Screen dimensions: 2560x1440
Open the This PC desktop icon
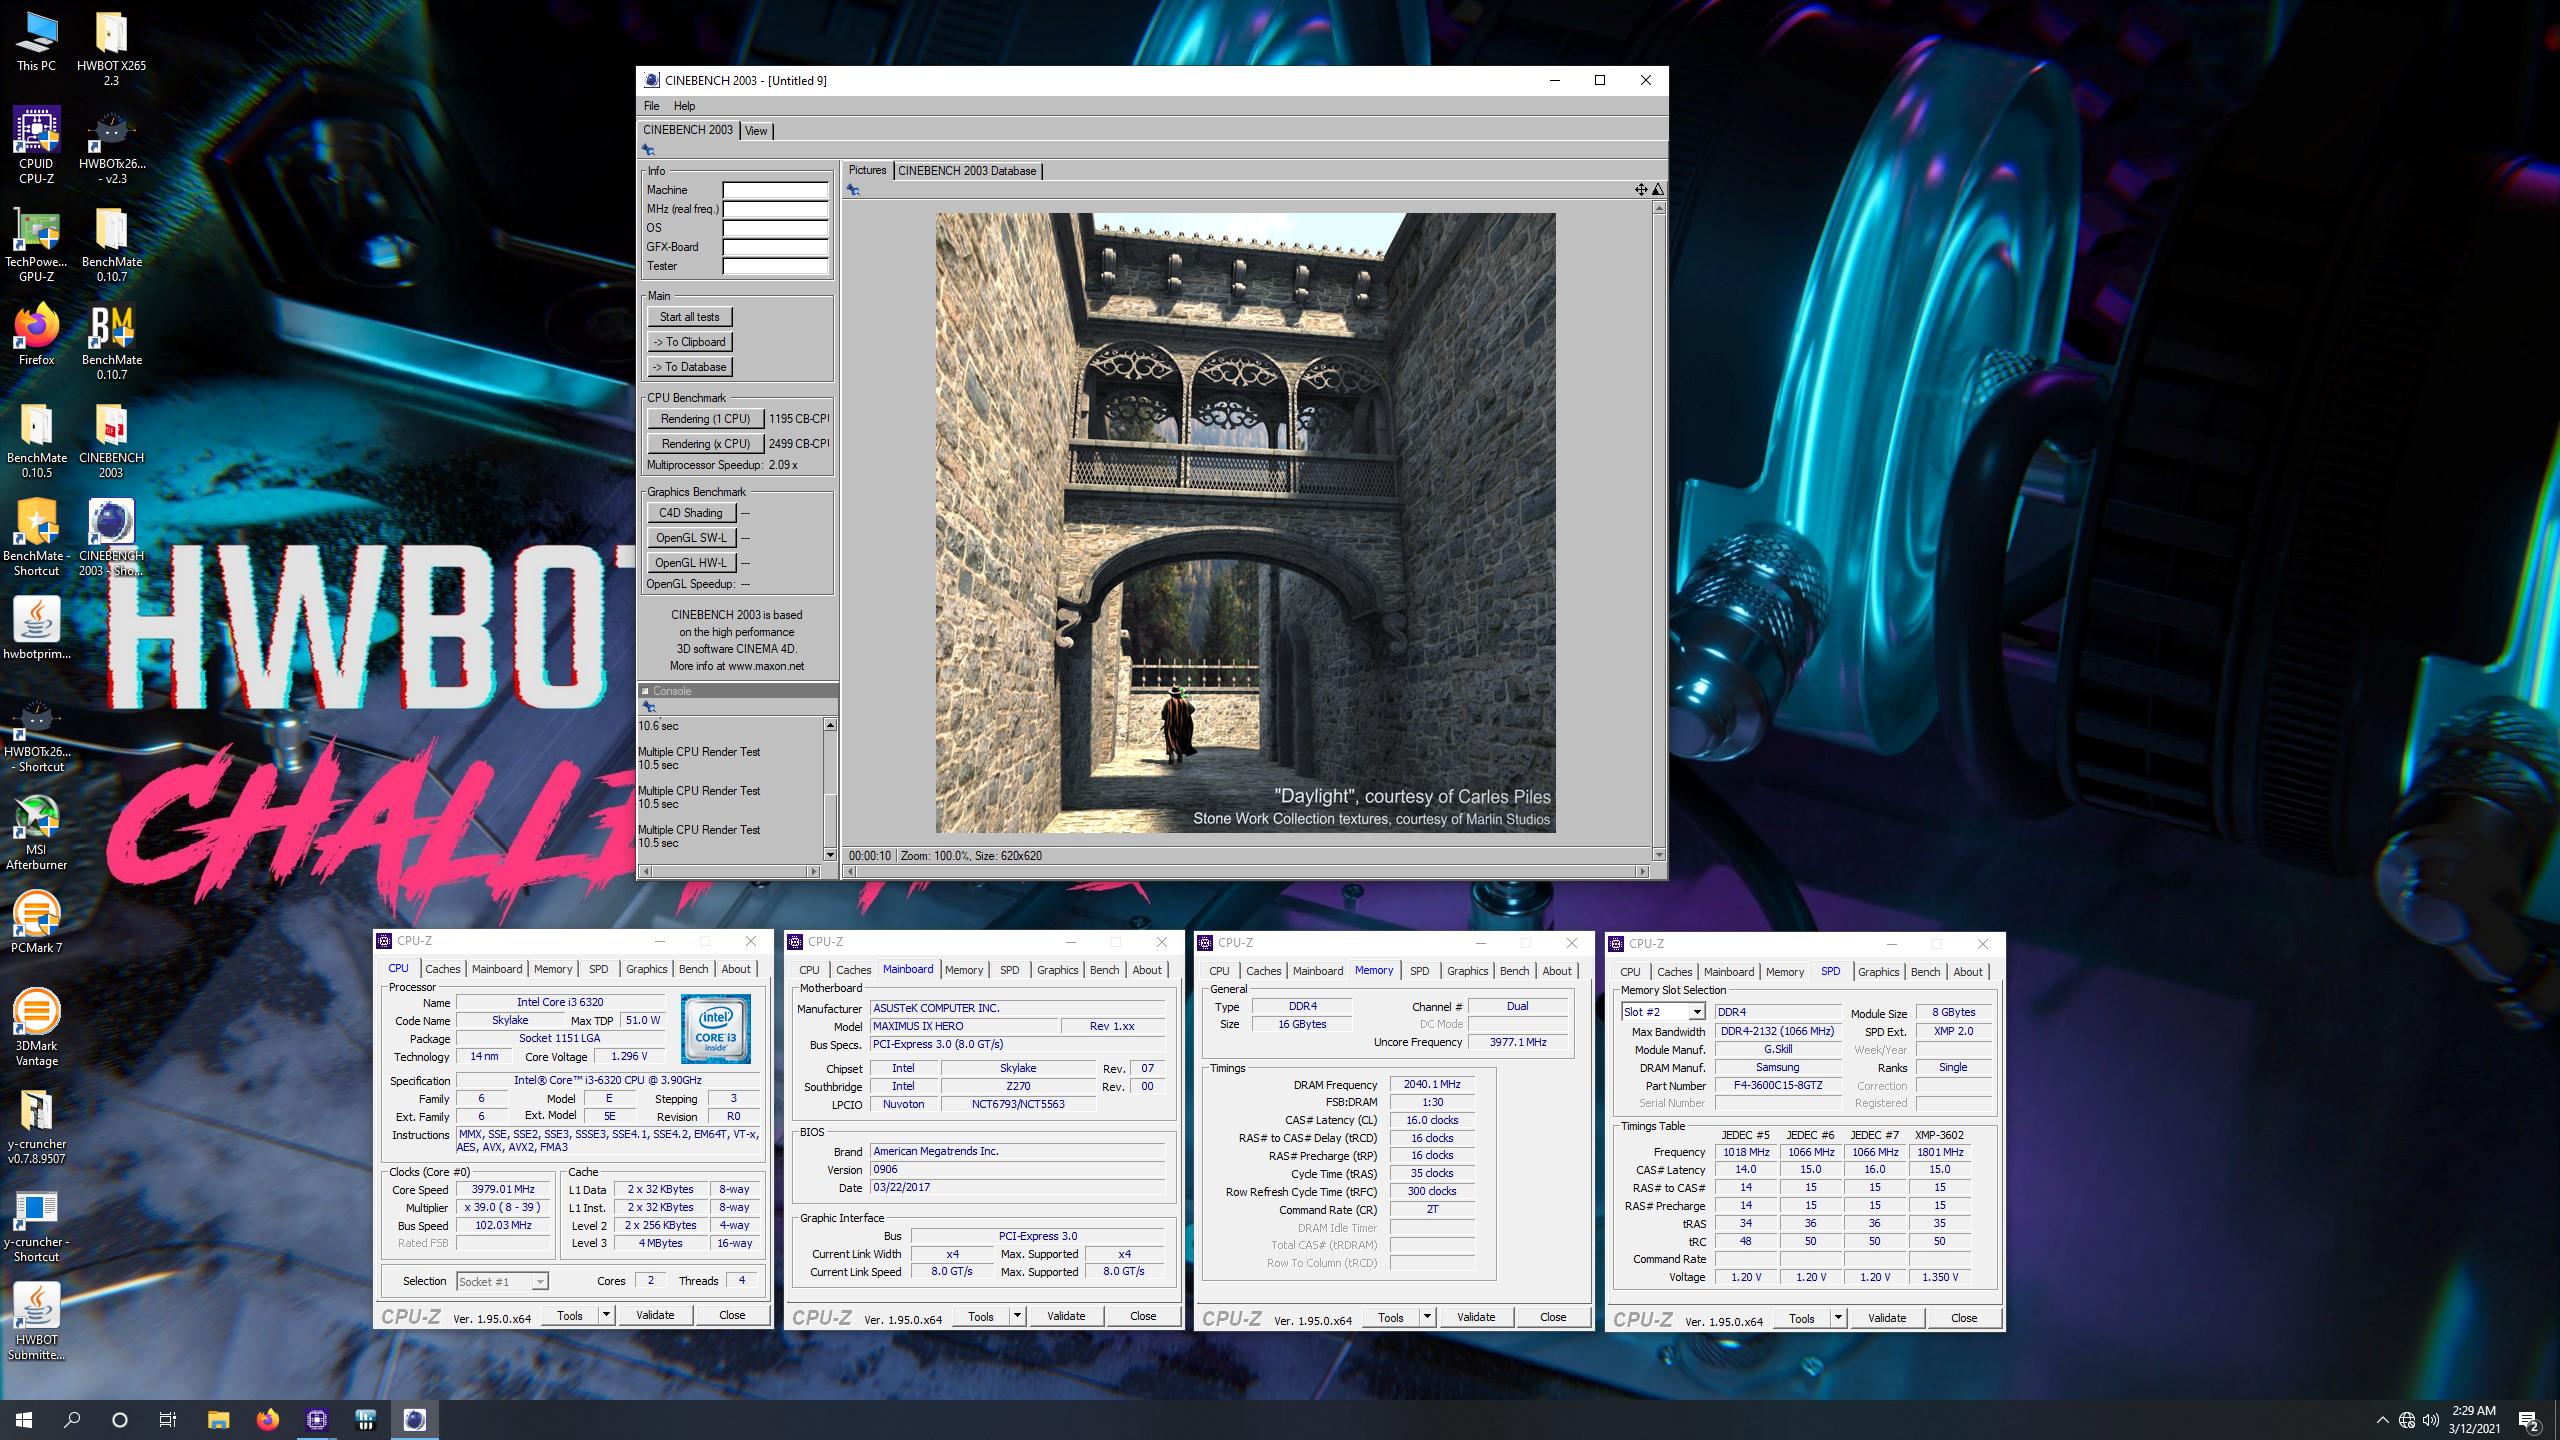36,42
